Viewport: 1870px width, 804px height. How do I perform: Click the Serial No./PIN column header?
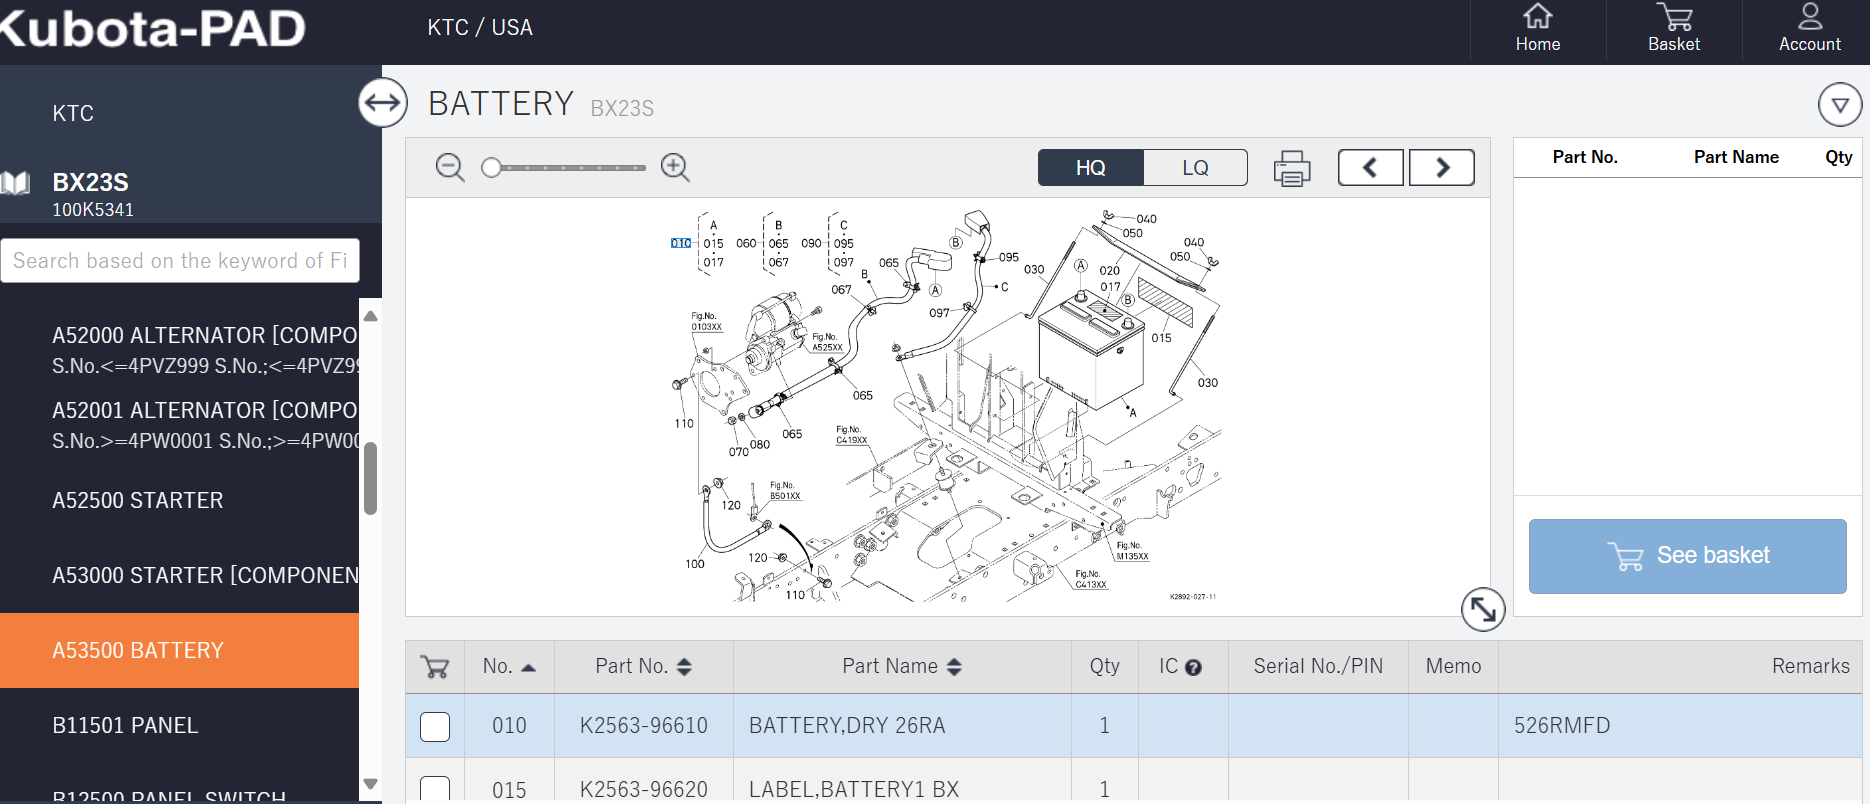(x=1318, y=667)
